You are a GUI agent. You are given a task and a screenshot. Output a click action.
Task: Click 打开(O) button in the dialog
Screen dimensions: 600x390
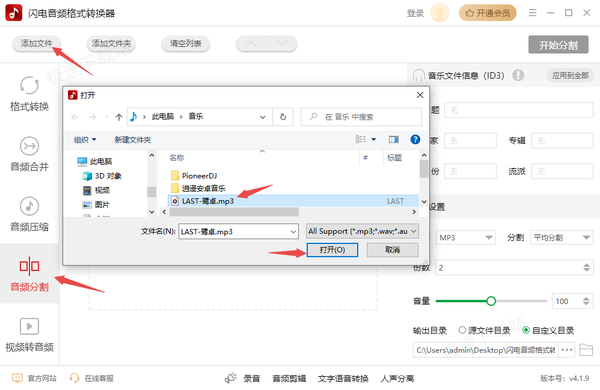click(x=332, y=250)
